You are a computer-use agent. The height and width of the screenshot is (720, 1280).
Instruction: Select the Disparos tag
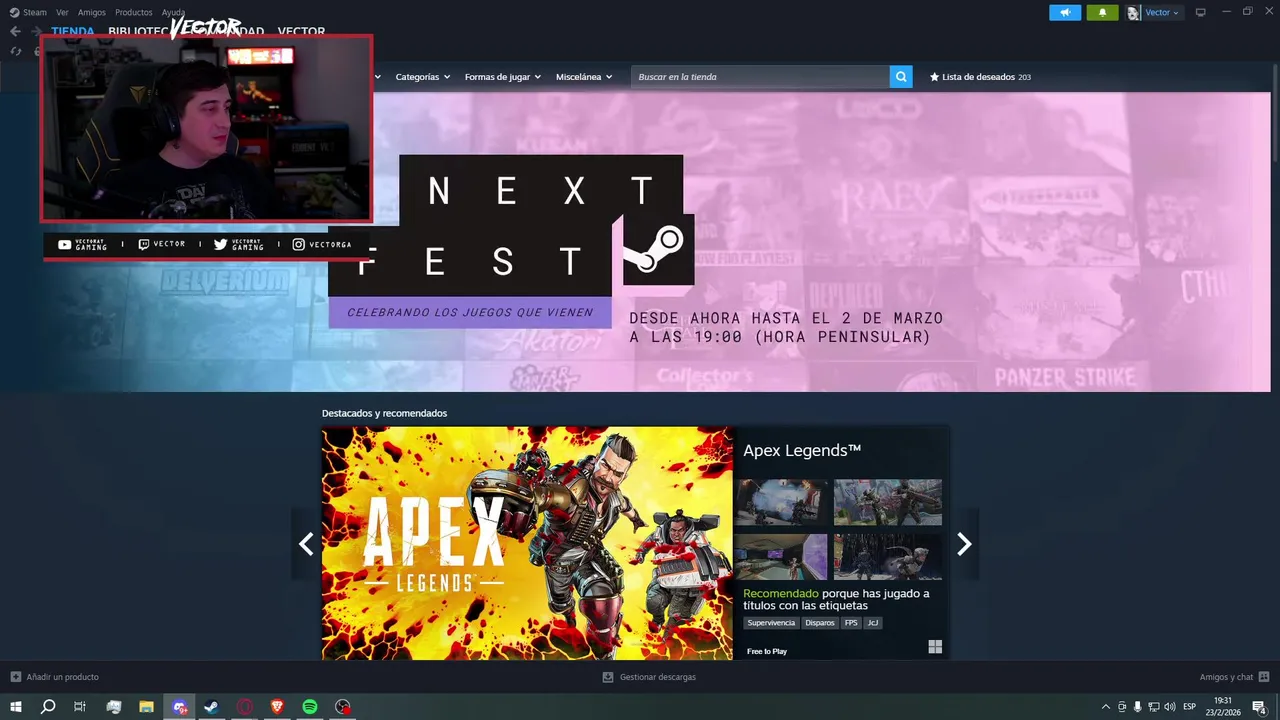(820, 623)
